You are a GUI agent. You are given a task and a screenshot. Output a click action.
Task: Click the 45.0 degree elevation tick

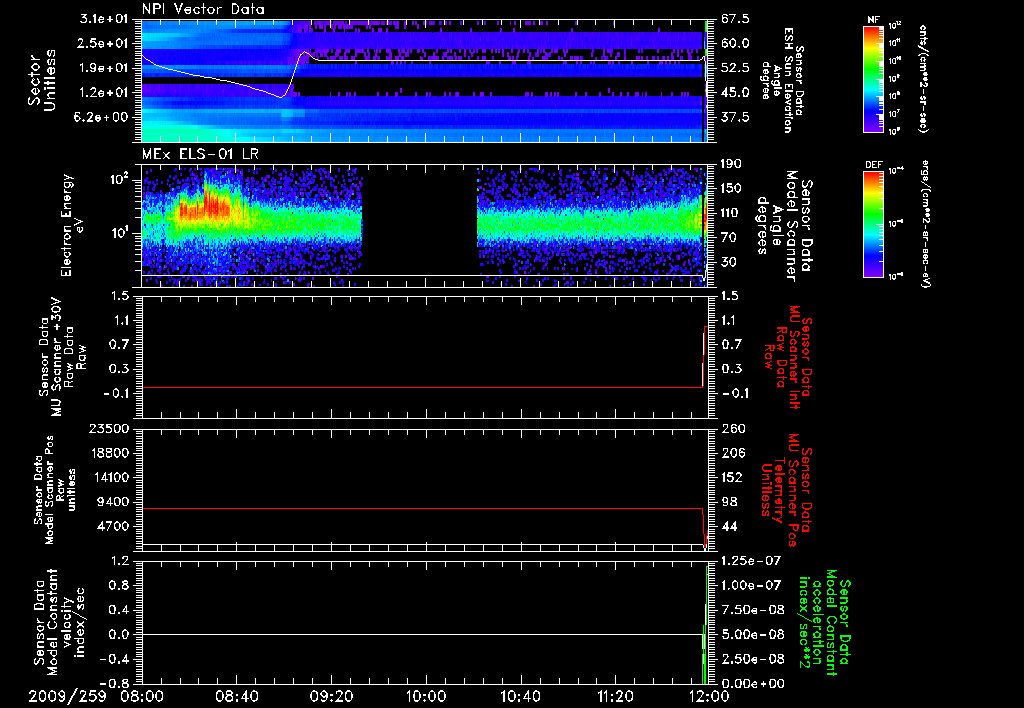(735, 93)
